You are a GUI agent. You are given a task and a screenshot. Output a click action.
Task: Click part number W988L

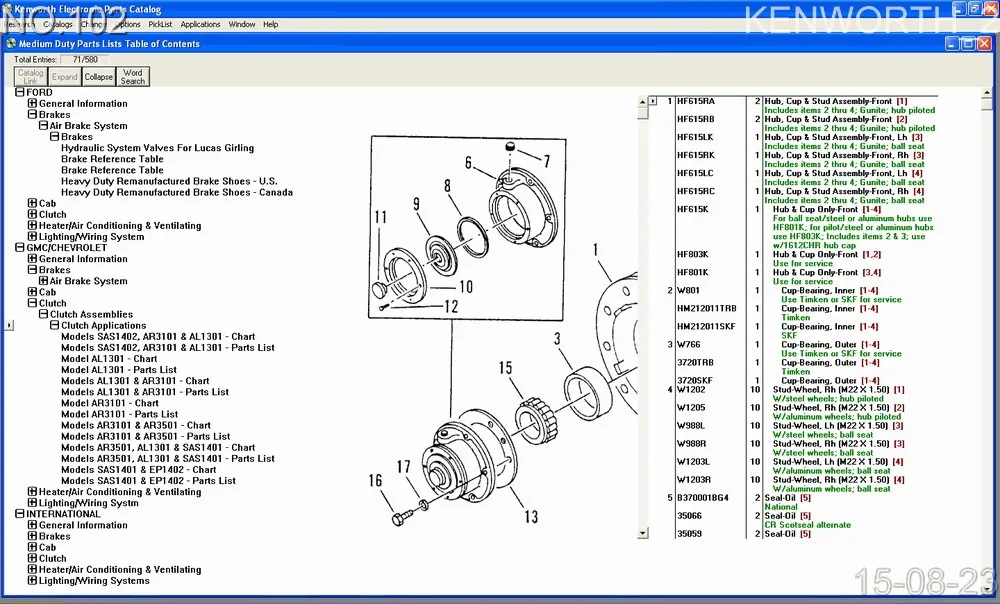point(691,425)
